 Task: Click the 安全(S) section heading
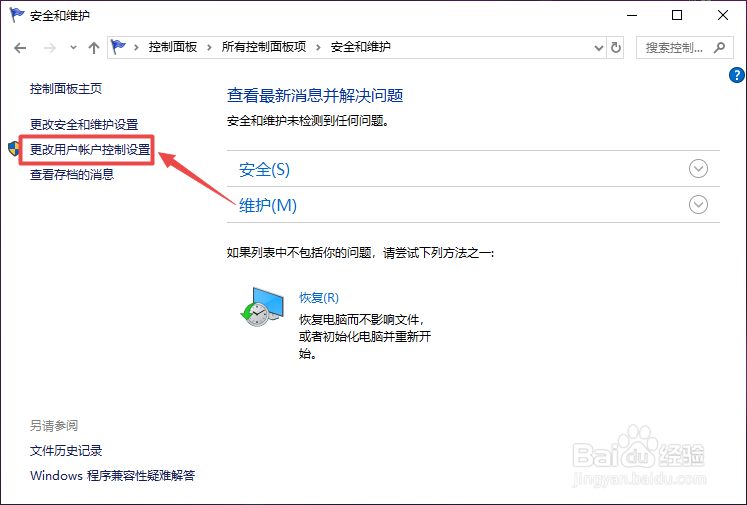[x=264, y=170]
